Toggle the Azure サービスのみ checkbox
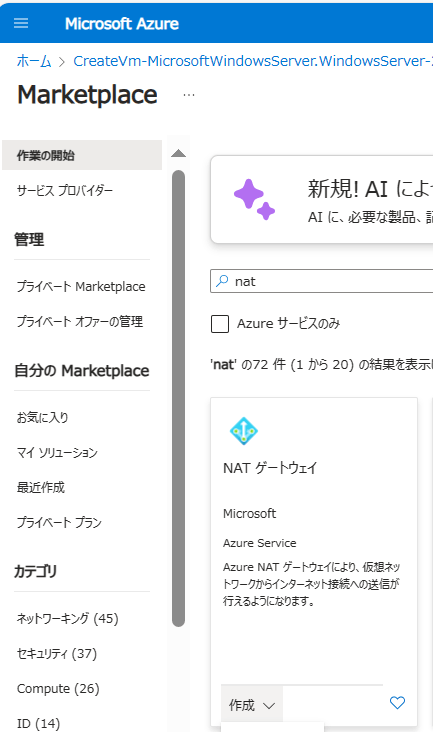This screenshot has width=433, height=732. click(220, 324)
